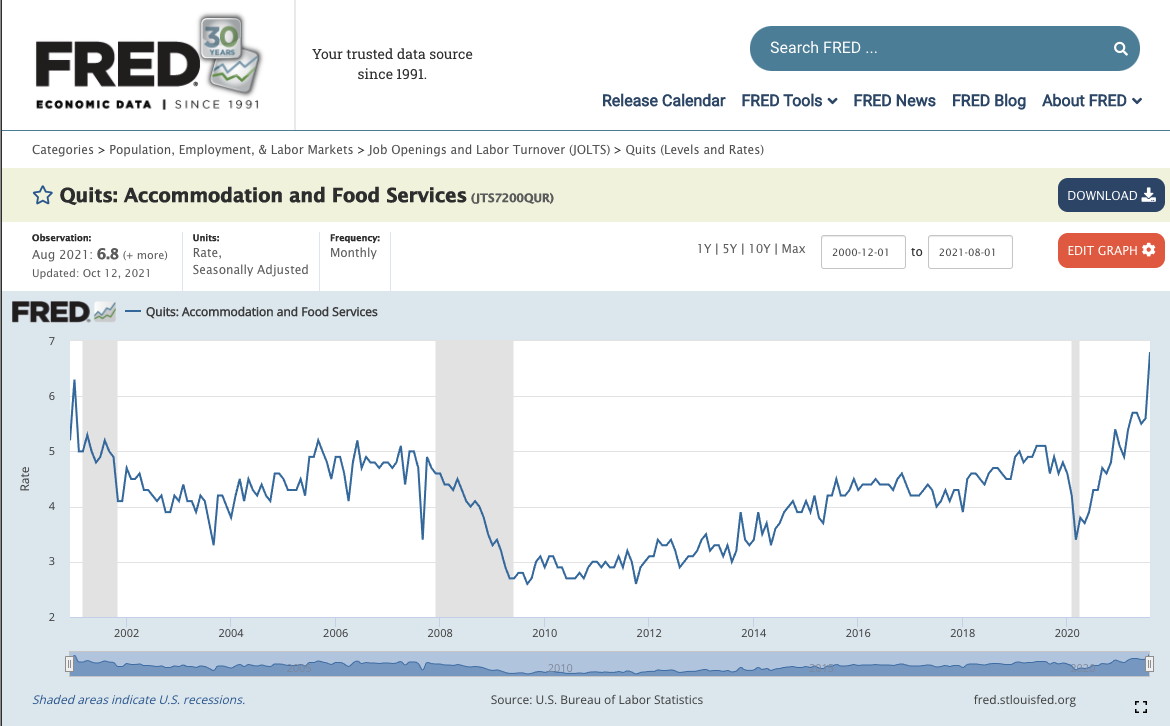
Task: Favorite the series with the star icon
Action: 42,196
